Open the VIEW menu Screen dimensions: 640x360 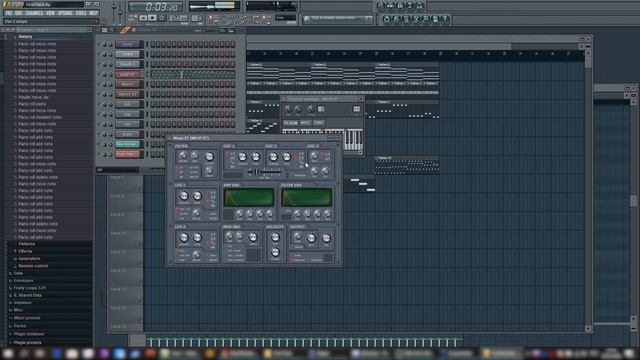pyautogui.click(x=50, y=13)
